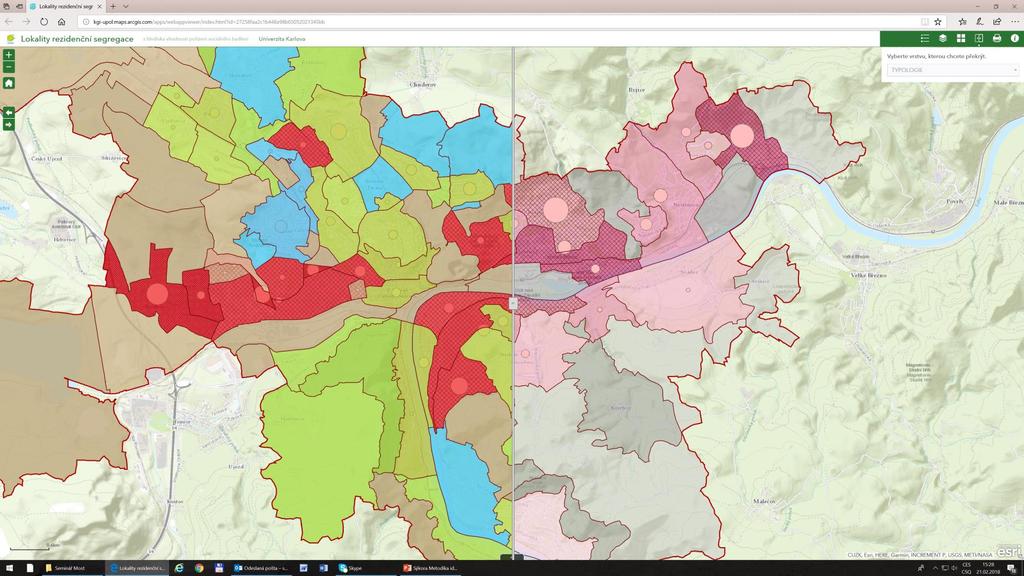Open the Print widget
This screenshot has width=1024, height=576.
point(997,39)
